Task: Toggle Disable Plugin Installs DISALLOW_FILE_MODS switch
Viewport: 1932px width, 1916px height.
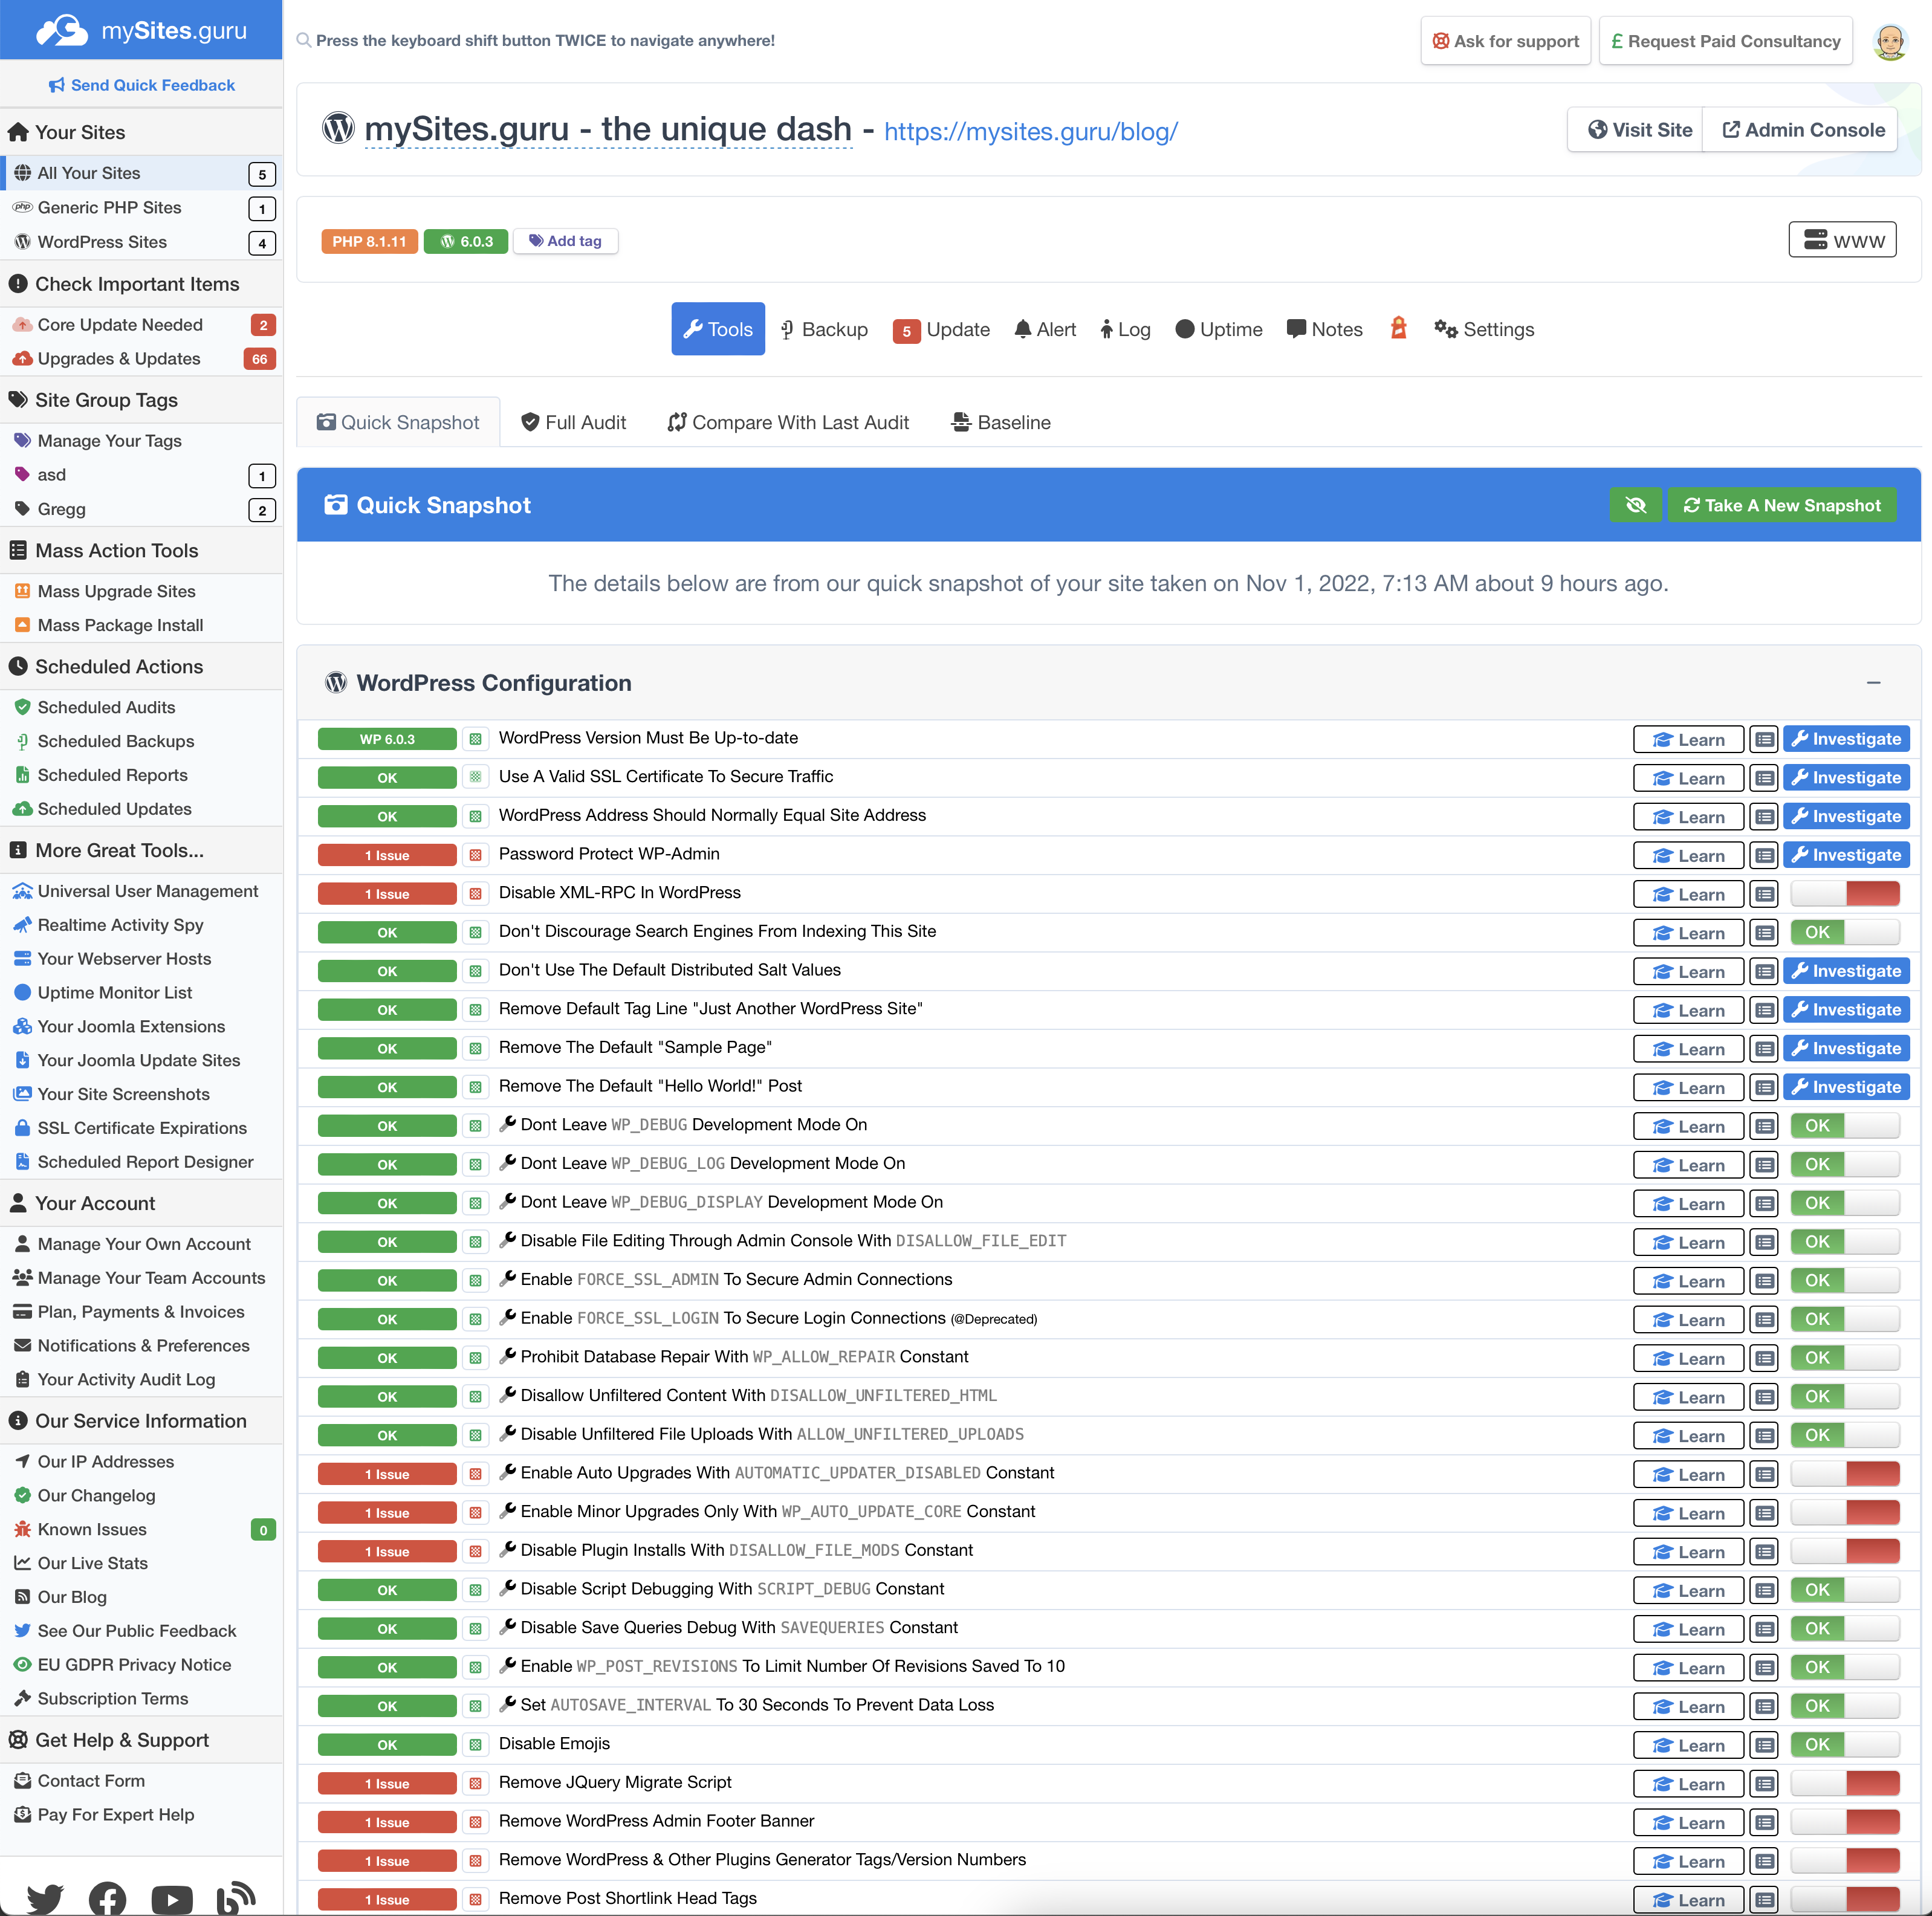Action: tap(1845, 1551)
